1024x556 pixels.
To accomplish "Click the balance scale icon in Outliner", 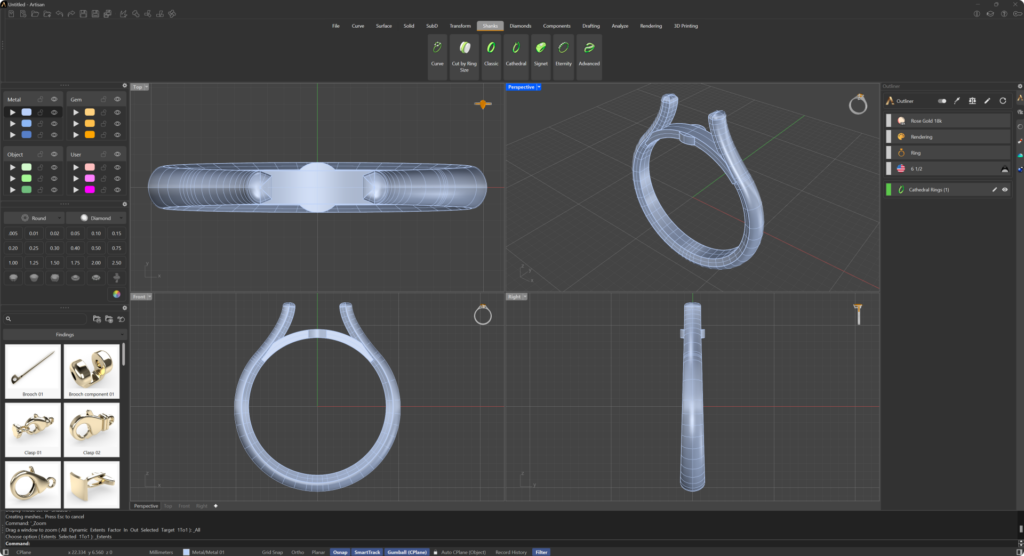I will pos(971,101).
